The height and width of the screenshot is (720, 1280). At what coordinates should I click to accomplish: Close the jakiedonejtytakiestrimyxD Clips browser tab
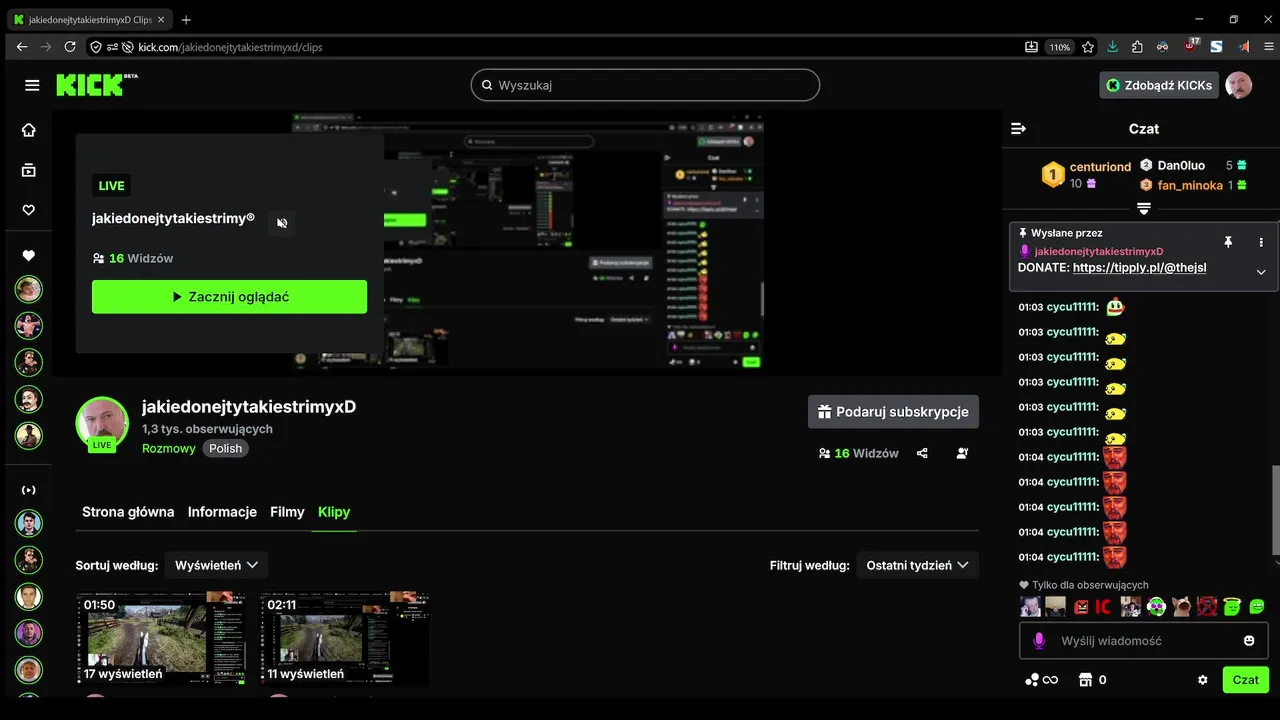coord(161,19)
